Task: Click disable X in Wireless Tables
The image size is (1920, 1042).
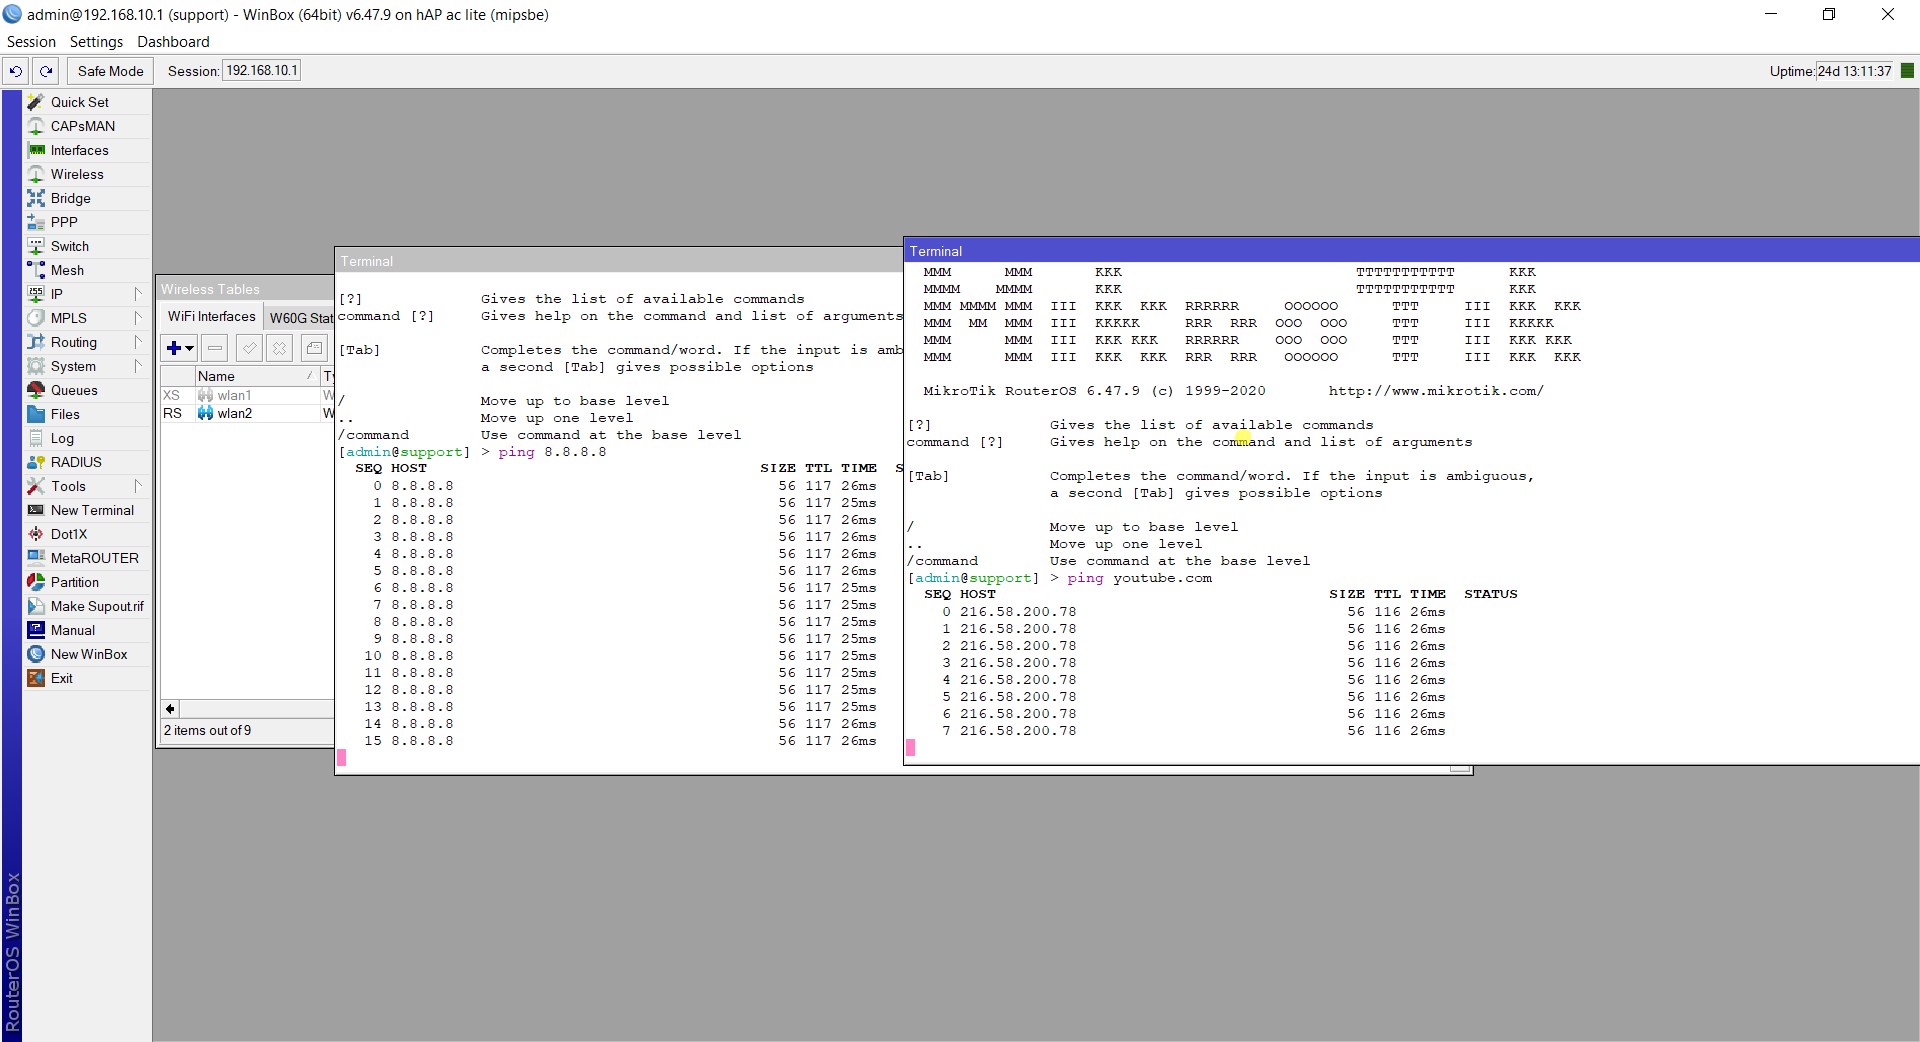Action: click(x=280, y=348)
